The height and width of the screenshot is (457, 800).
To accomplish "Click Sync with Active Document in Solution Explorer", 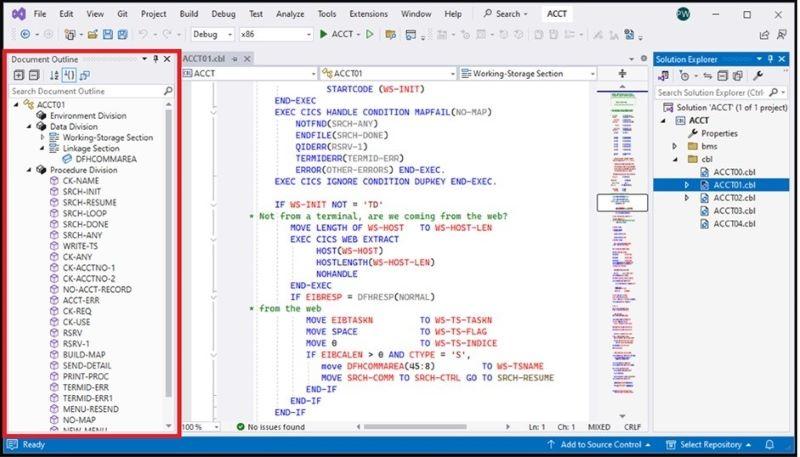I will click(708, 76).
